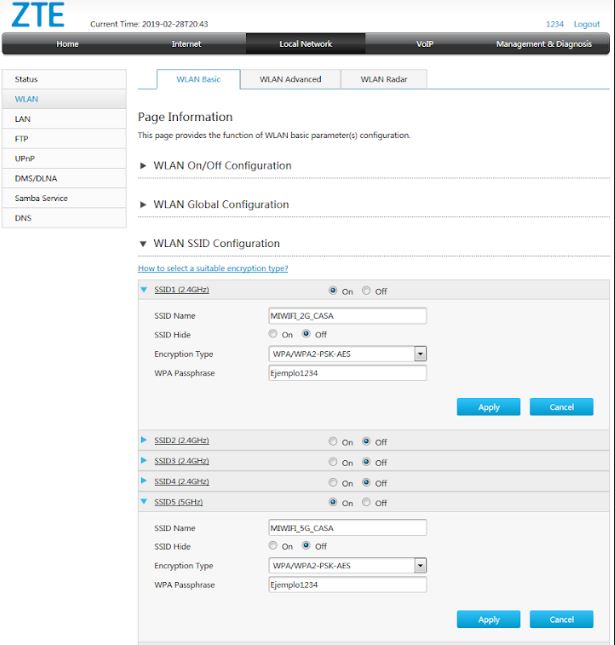Viewport: 615px width, 645px height.
Task: Click Apply button for SSID1
Action: 488,407
